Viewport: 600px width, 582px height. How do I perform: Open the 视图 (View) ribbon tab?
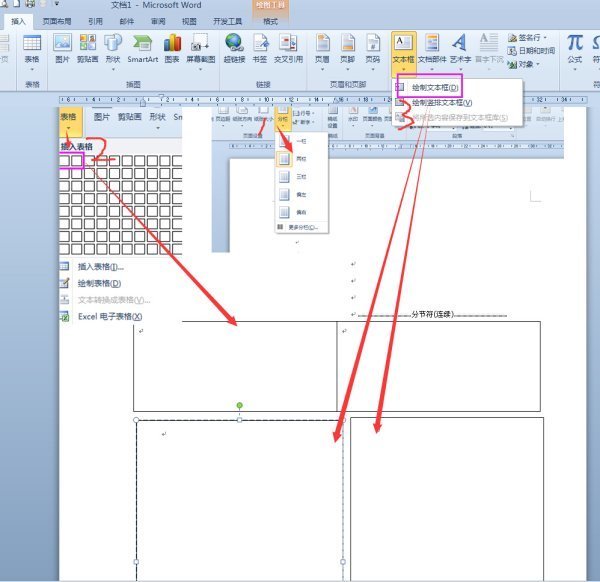[189, 20]
